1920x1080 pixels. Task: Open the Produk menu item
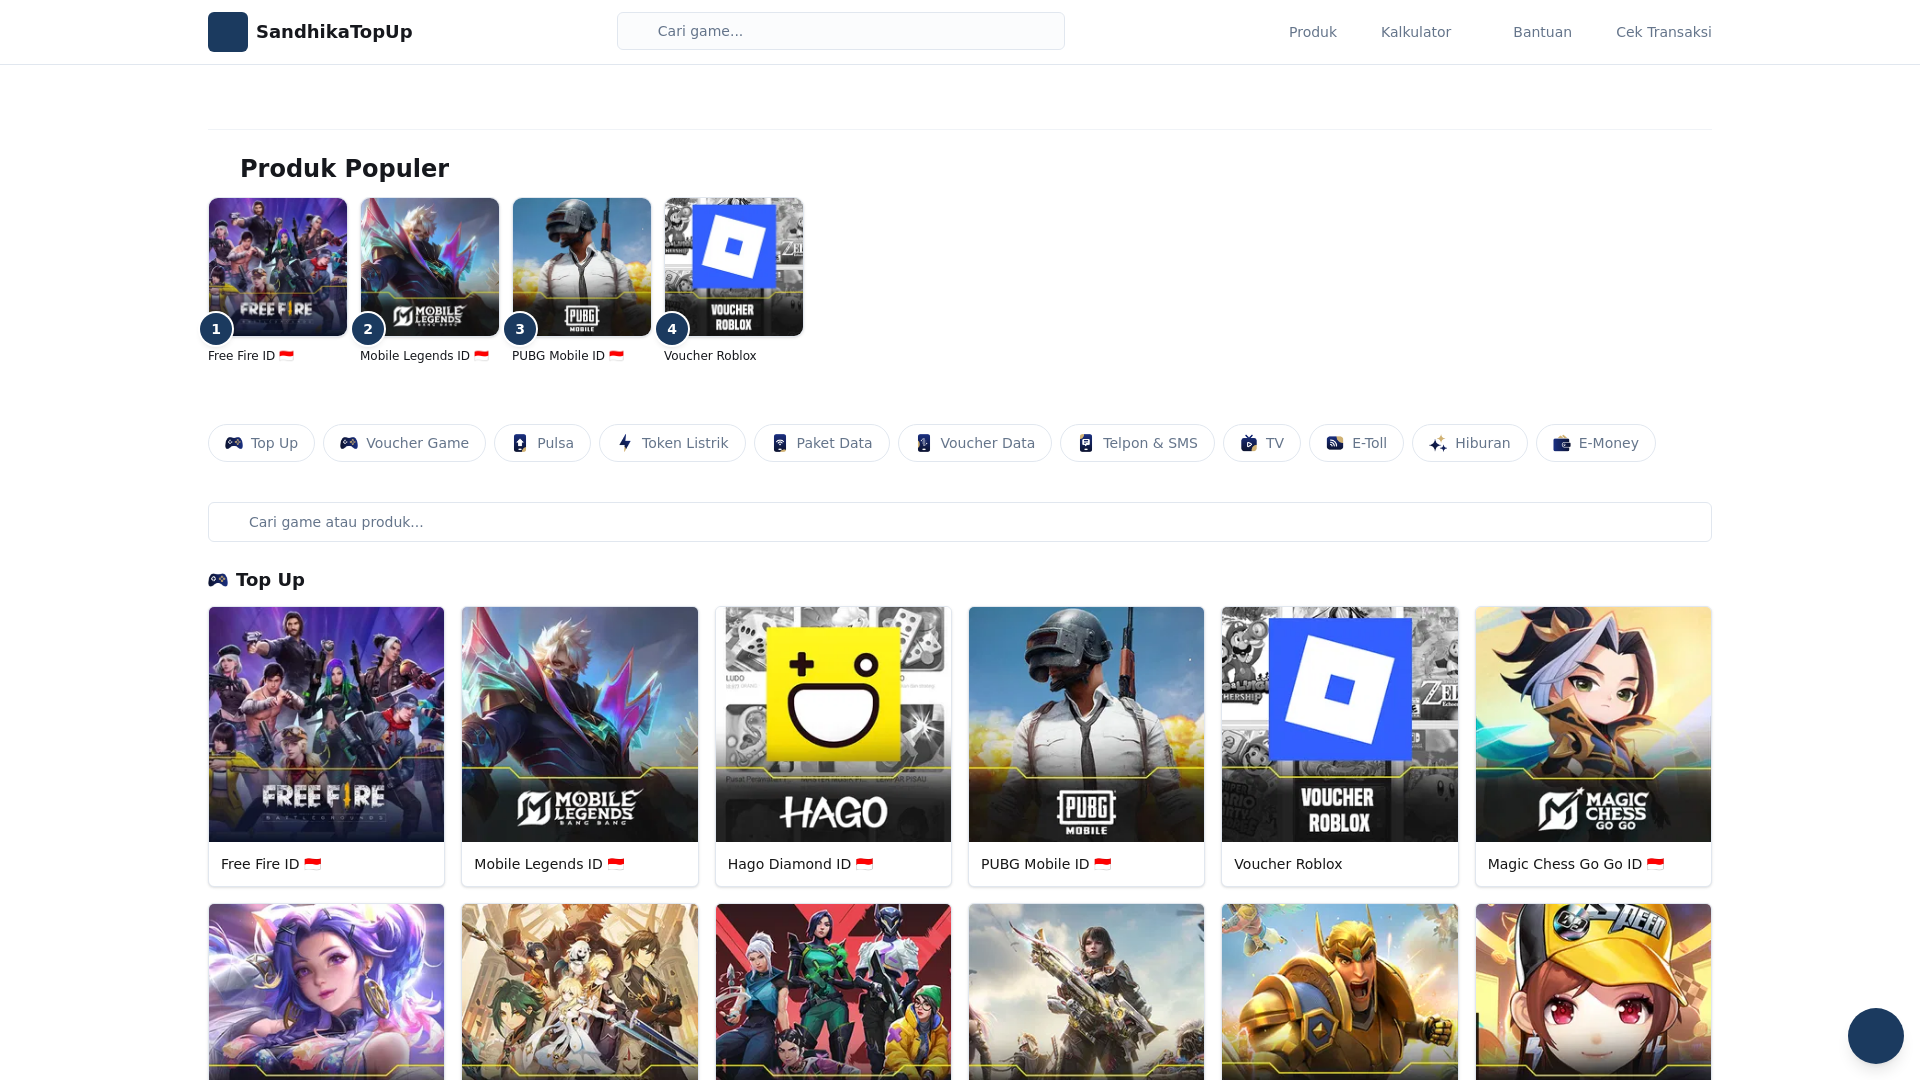(x=1312, y=32)
